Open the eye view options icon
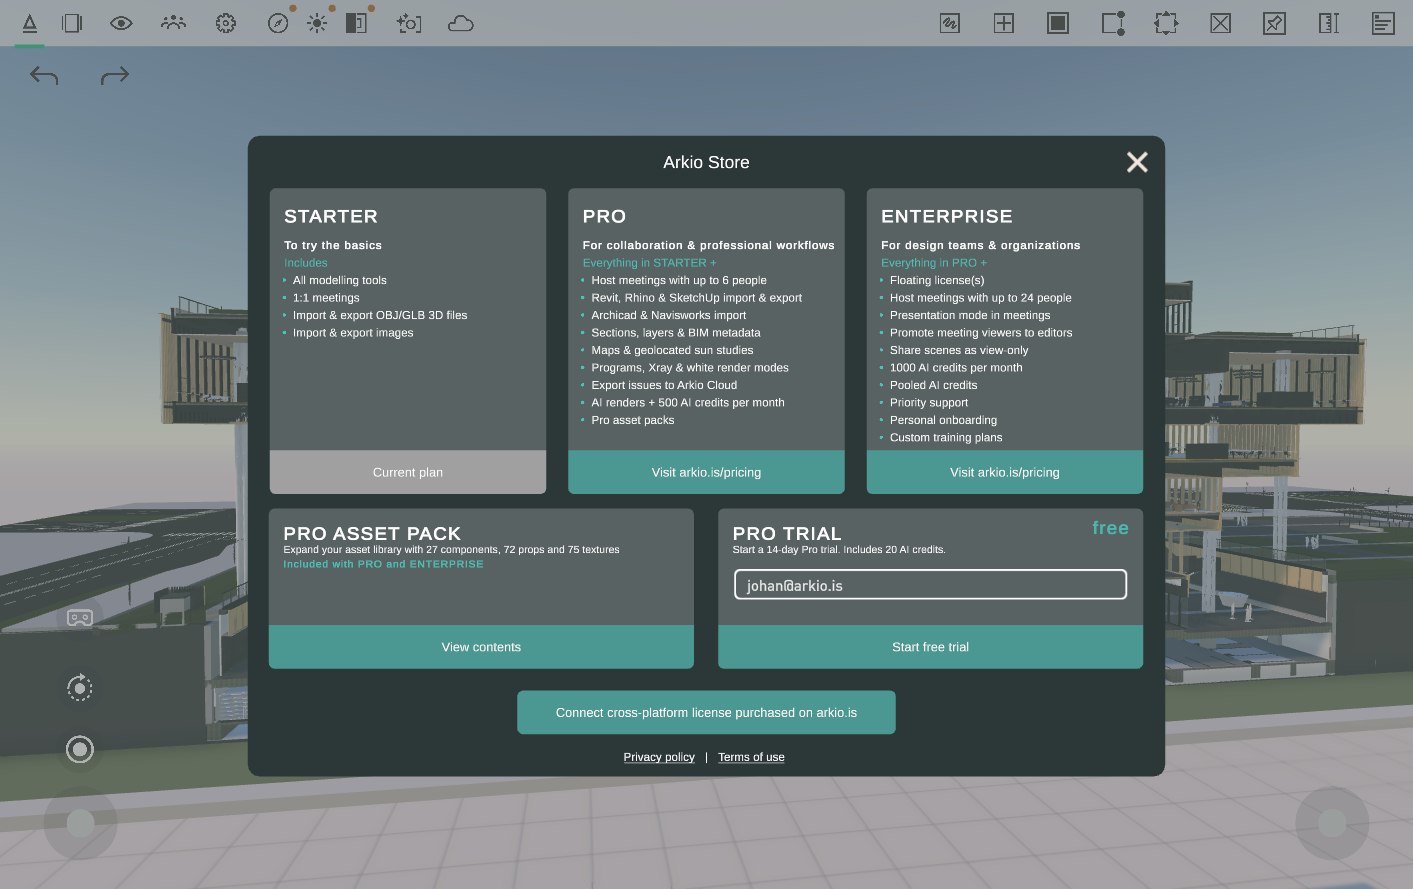 121,23
